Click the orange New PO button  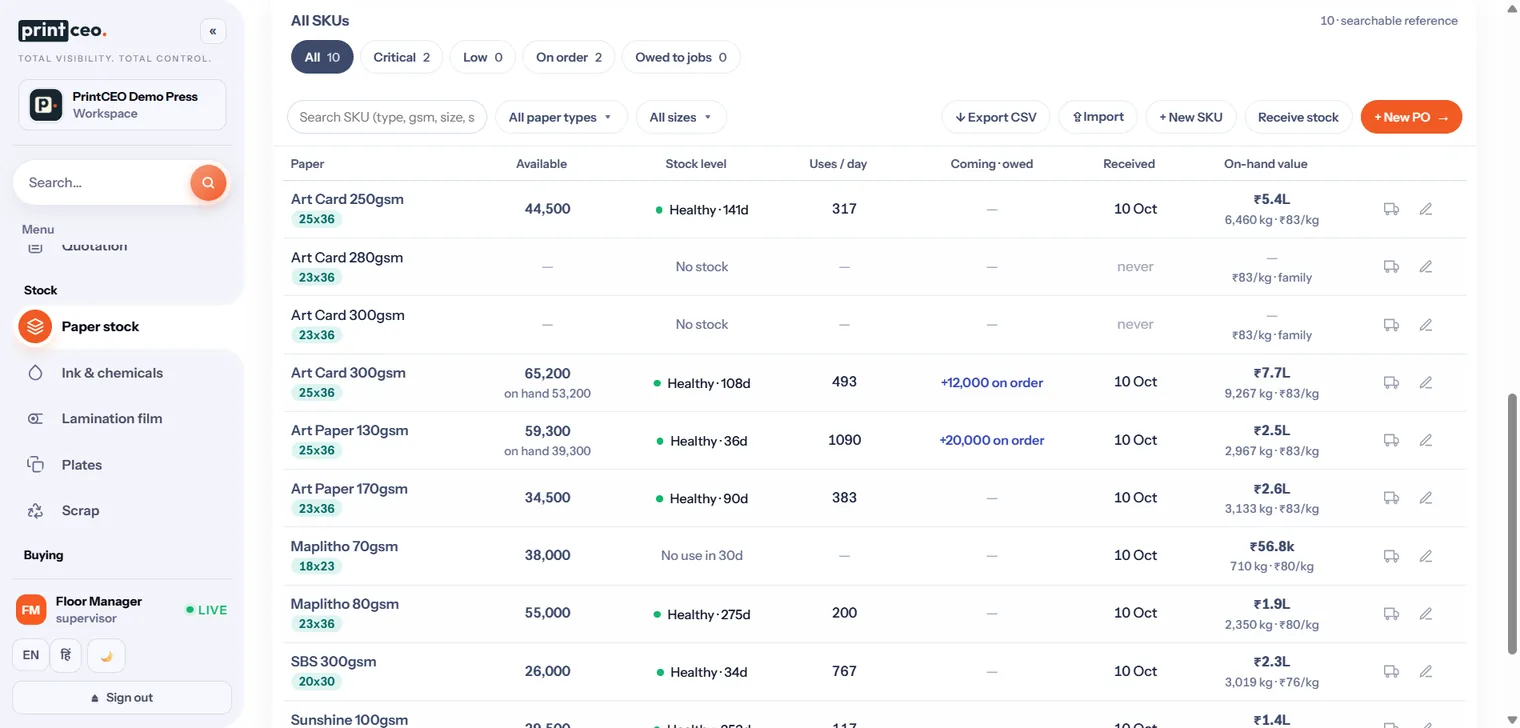click(x=1411, y=117)
